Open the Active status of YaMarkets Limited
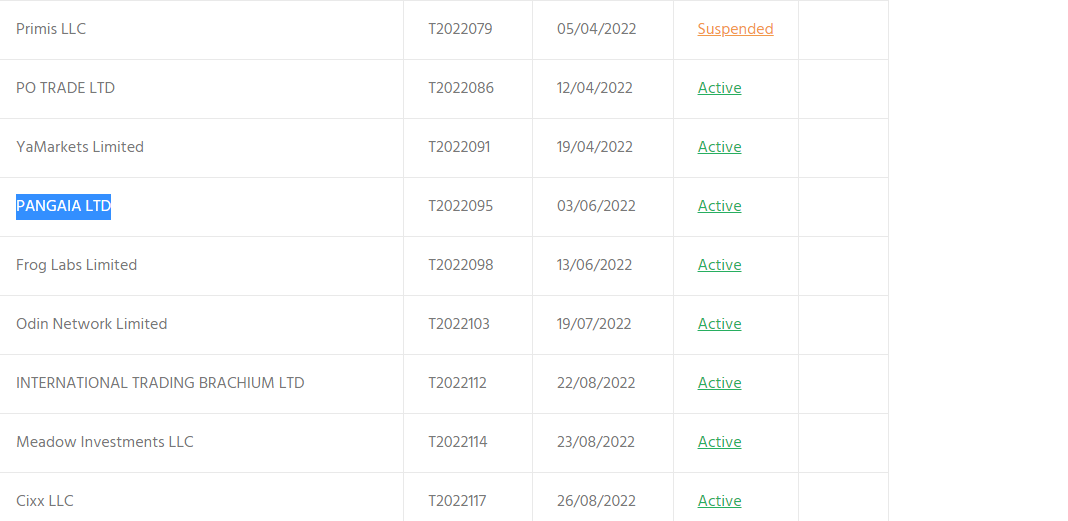Screen dimensions: 1068x521 click(719, 147)
